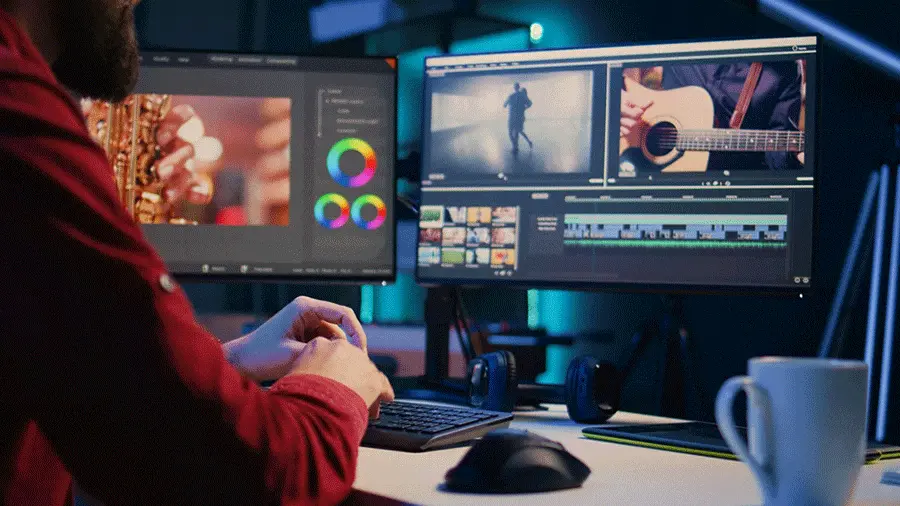
Task: Adjust the bottom-right small color wheel
Action: pyautogui.click(x=368, y=211)
